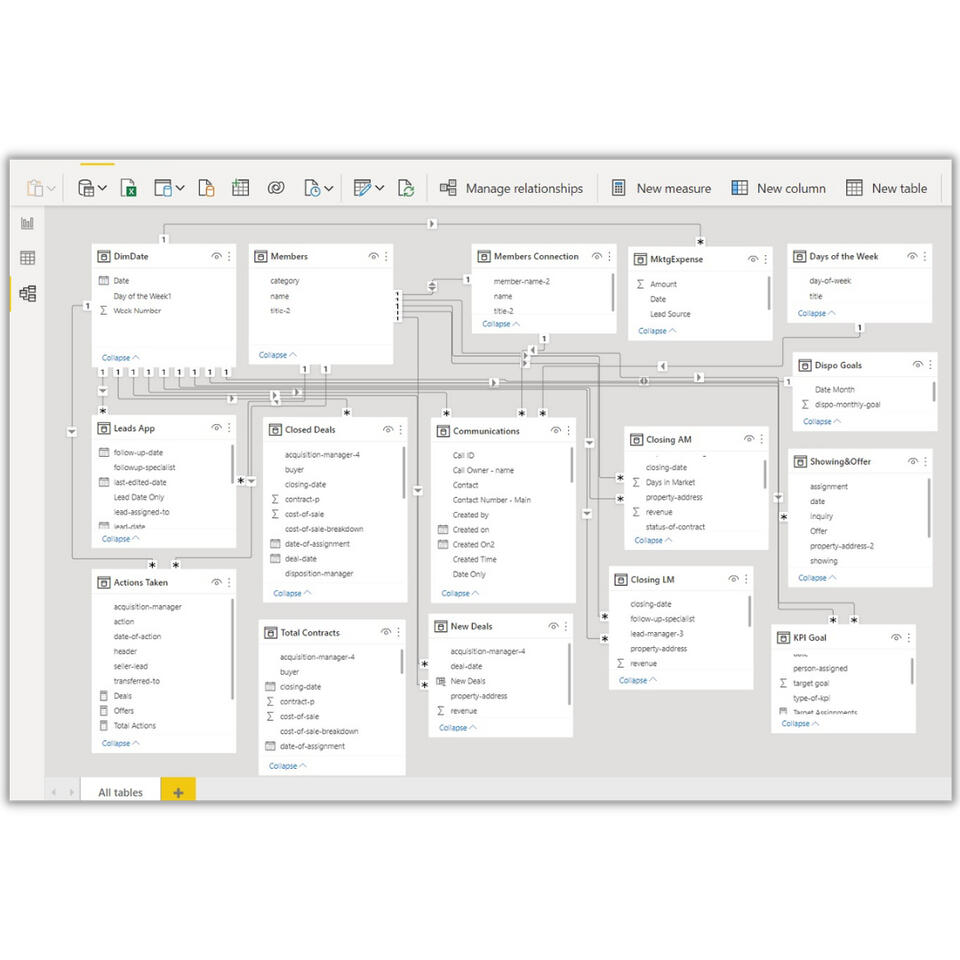Open the DimDate table options menu
Screen dimensions: 960x960
tap(230, 256)
